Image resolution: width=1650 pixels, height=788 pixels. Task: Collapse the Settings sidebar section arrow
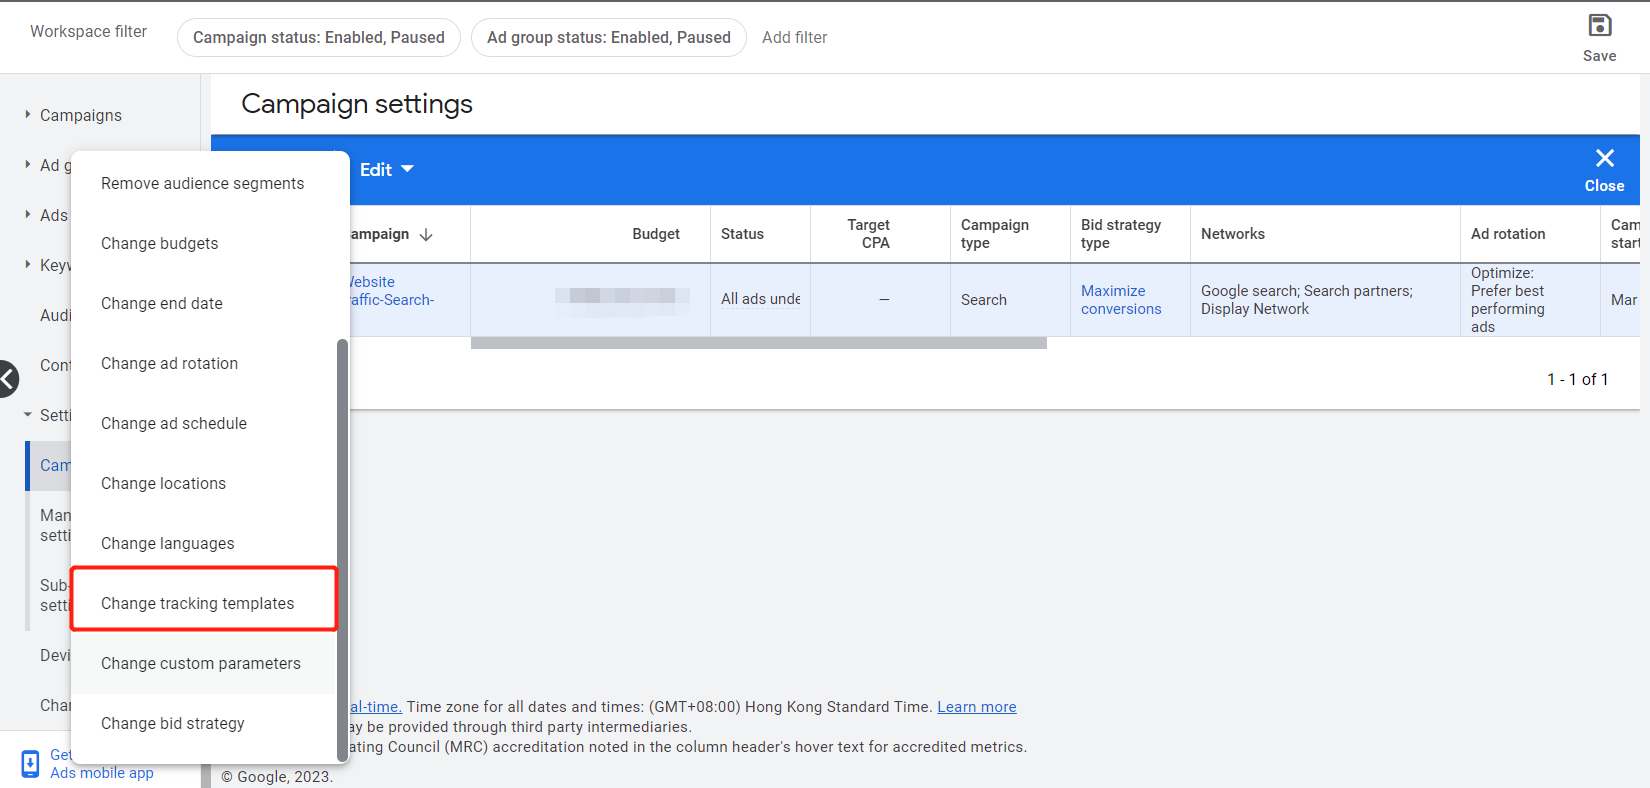(28, 415)
